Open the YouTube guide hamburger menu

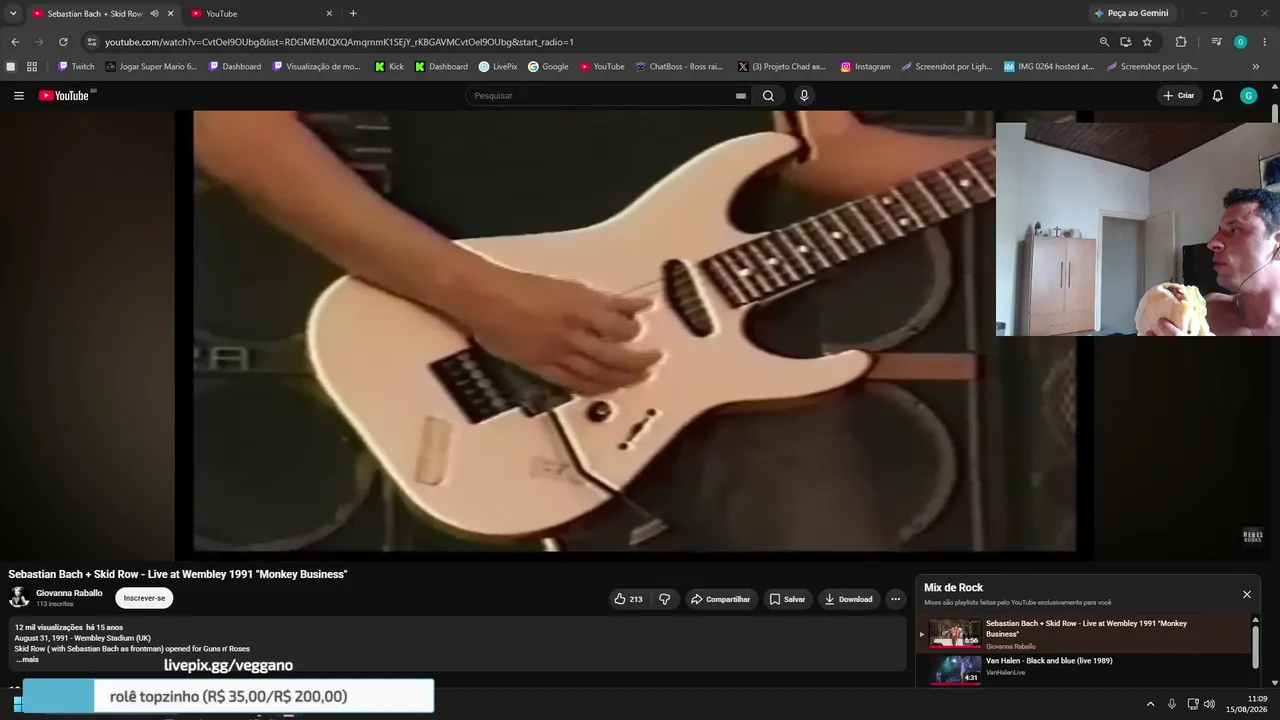tap(19, 96)
